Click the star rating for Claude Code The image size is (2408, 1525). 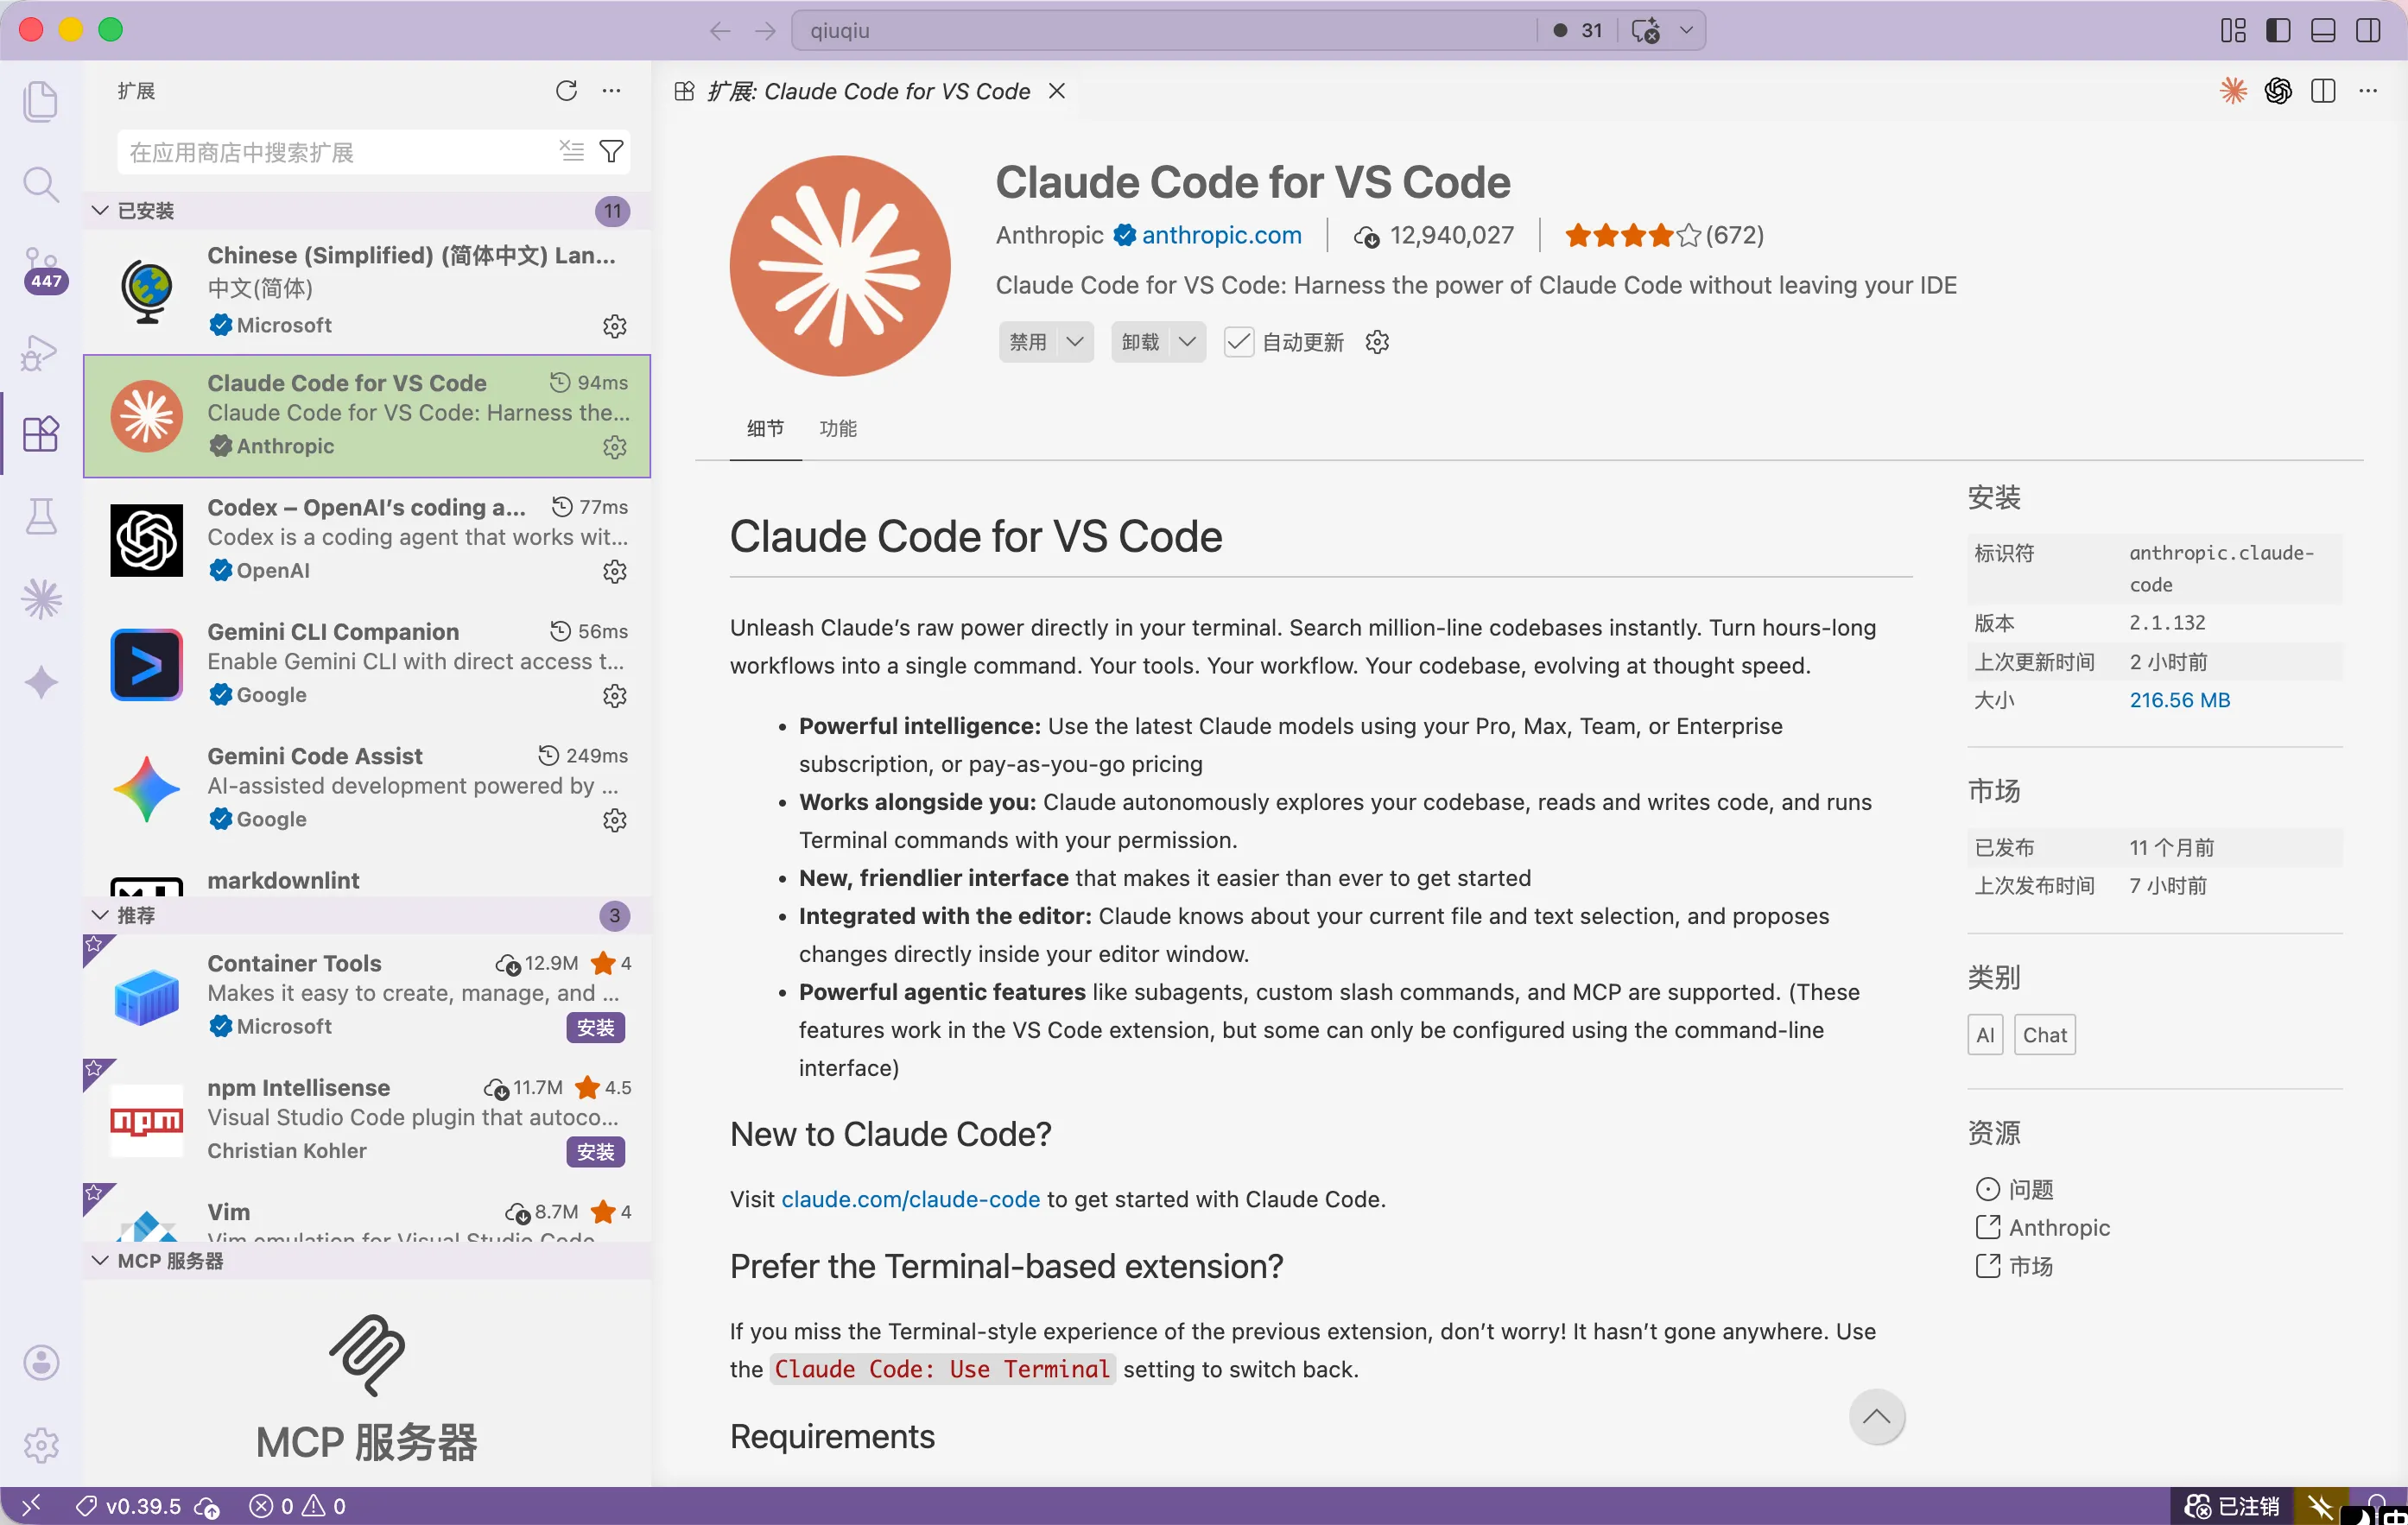coord(1664,235)
